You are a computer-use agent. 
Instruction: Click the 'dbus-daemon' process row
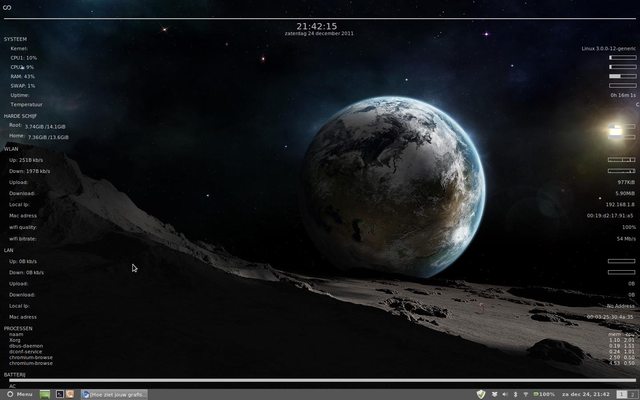pos(26,346)
